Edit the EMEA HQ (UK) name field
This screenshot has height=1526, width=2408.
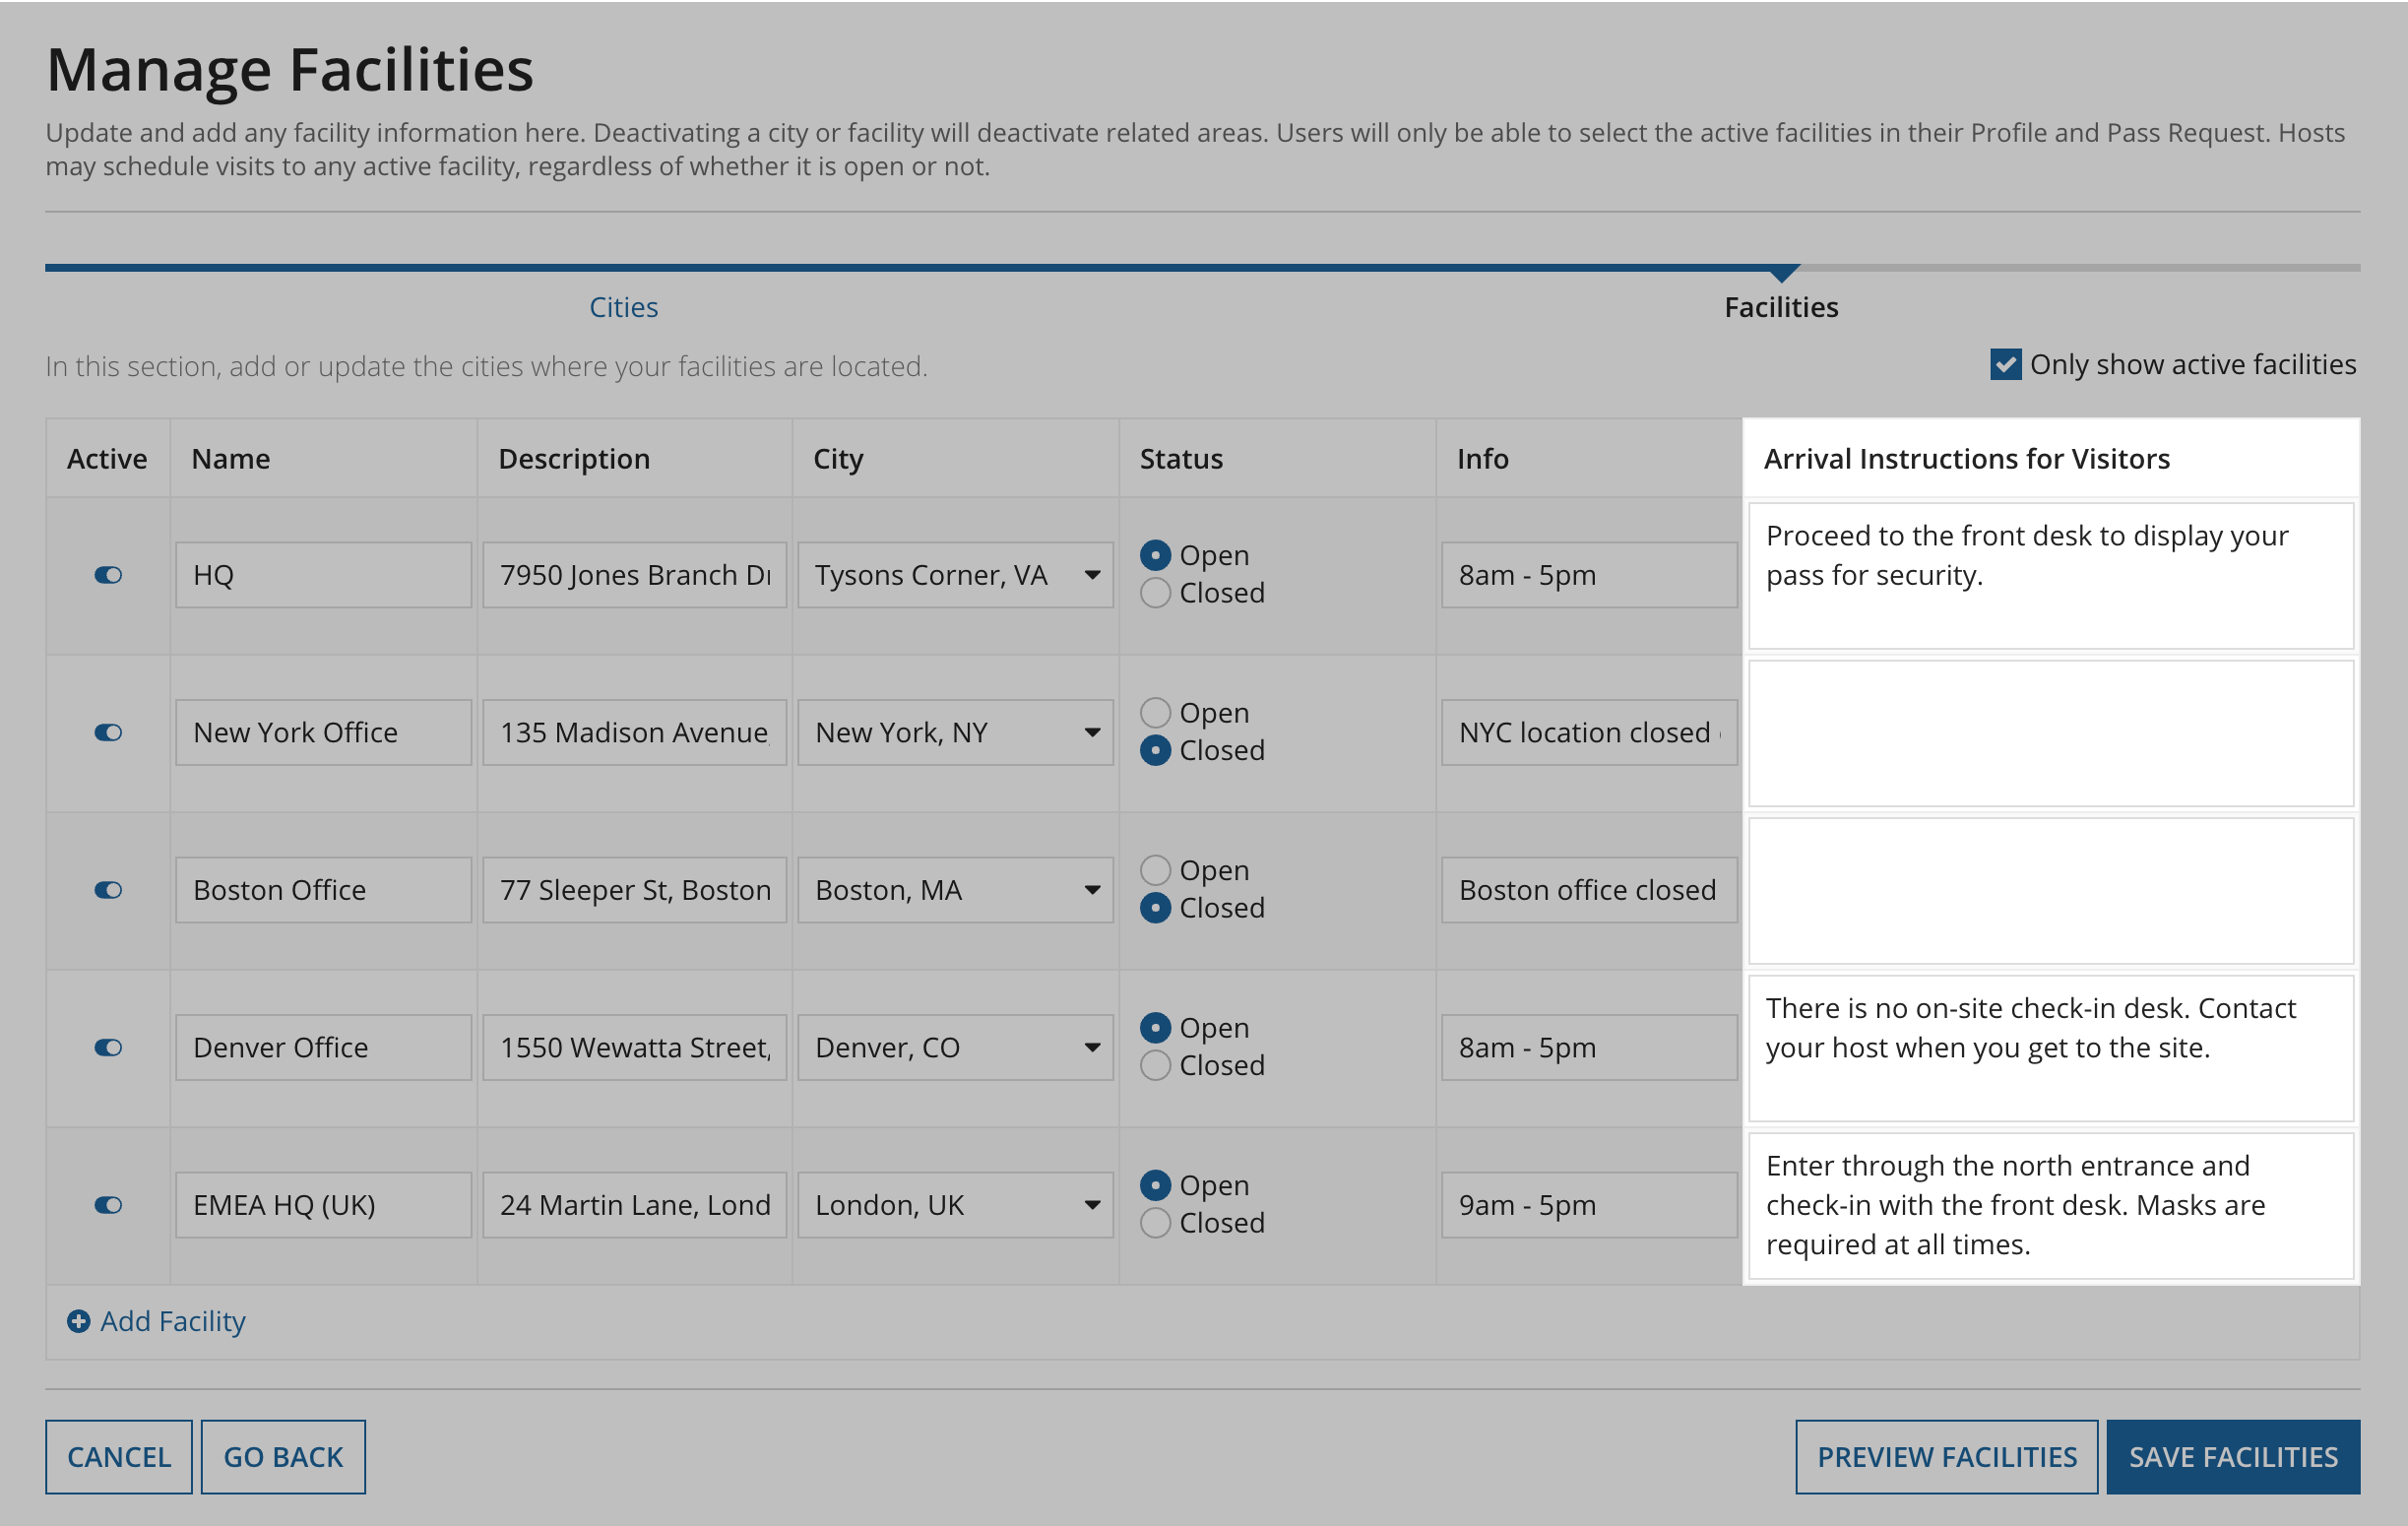pos(323,1205)
